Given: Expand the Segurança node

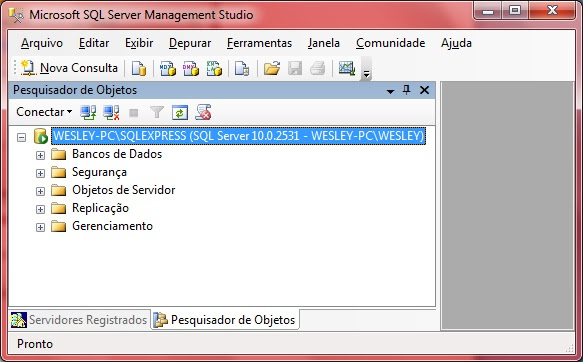Looking at the screenshot, I should 40,173.
